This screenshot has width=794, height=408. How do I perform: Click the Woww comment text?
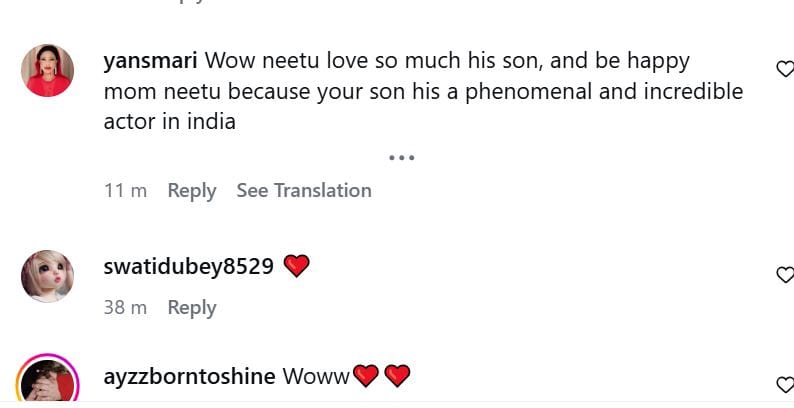tap(316, 377)
